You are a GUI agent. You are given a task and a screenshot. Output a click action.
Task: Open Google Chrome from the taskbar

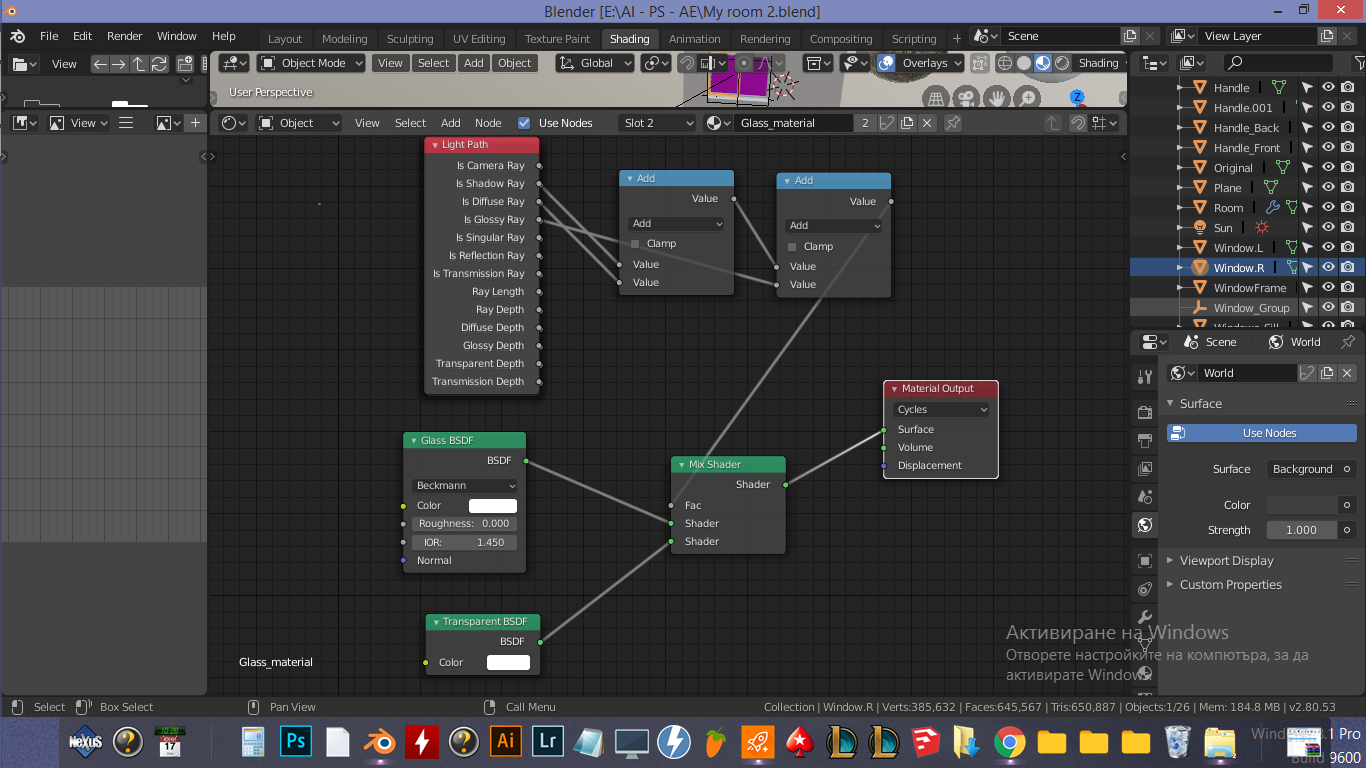1009,742
